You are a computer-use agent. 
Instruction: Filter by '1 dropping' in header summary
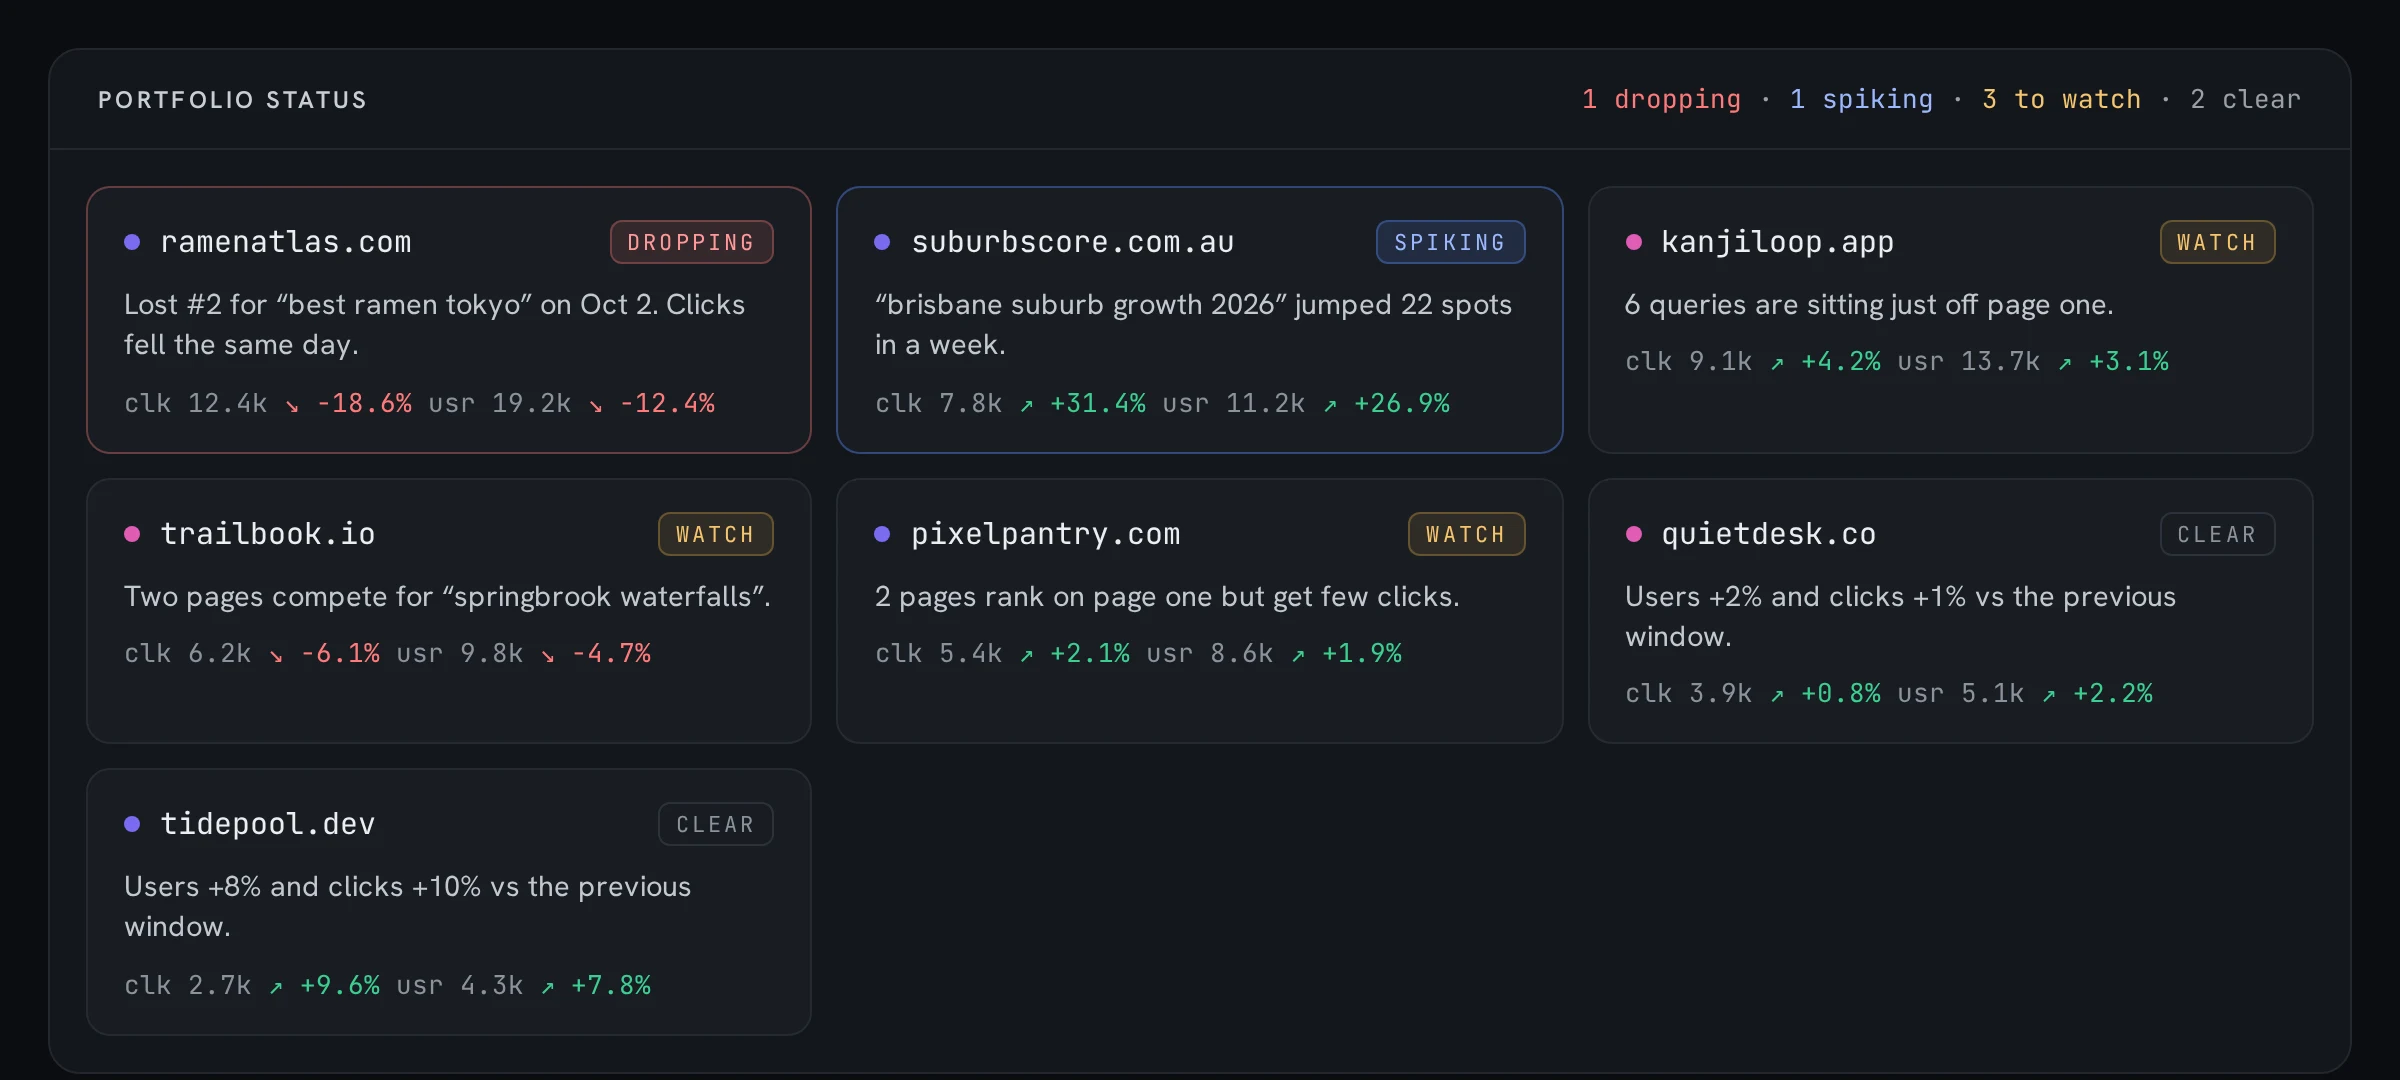click(1661, 99)
